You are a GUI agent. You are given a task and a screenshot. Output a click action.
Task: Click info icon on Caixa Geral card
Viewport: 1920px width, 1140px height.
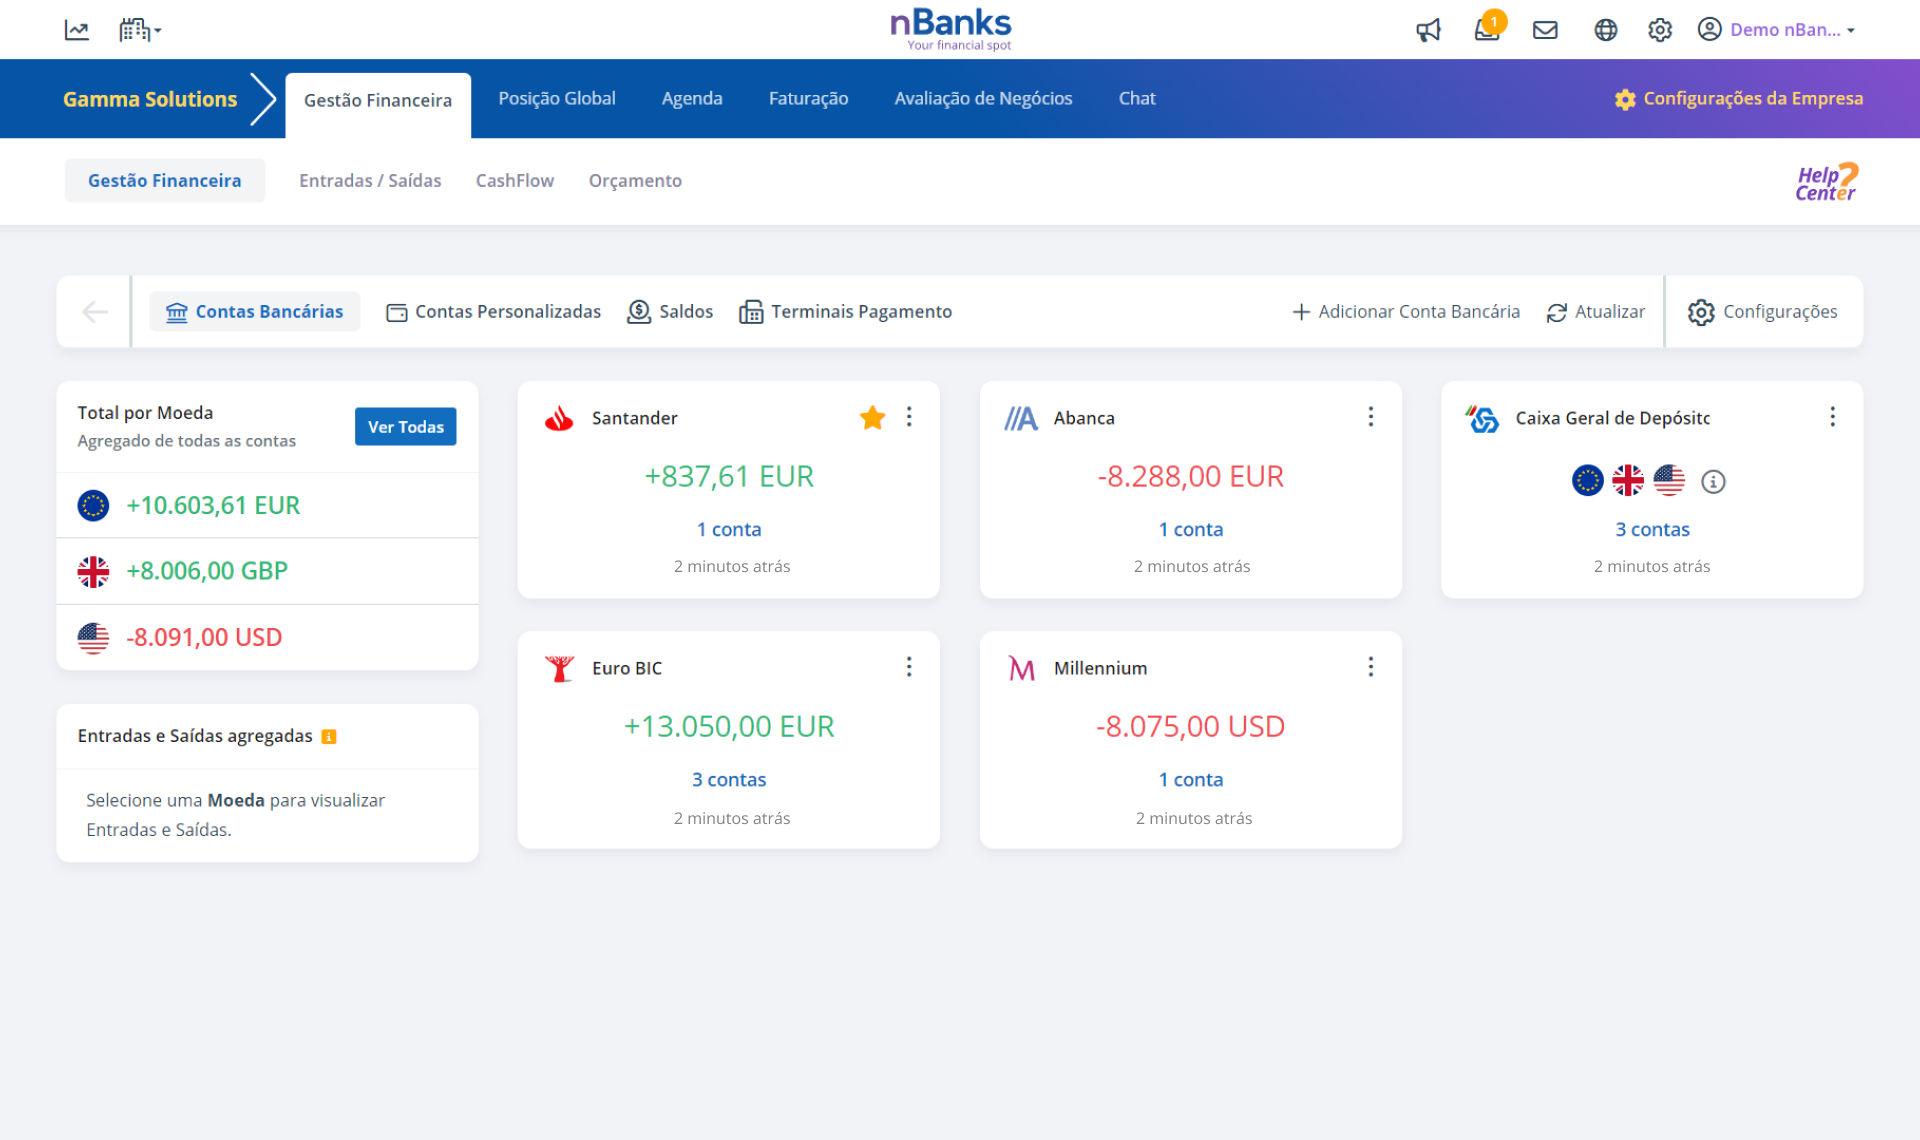coord(1713,482)
